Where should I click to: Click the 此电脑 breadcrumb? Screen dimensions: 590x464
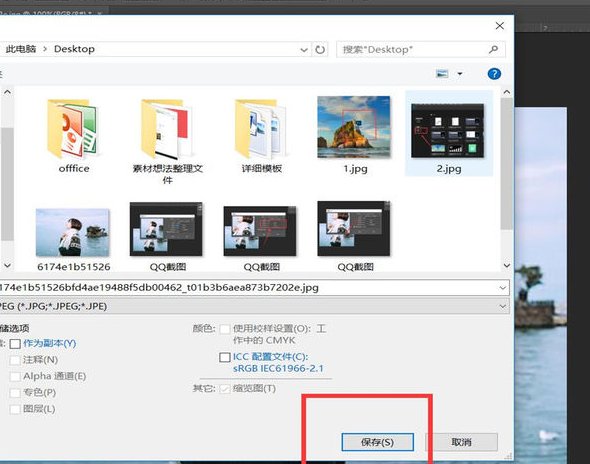(x=21, y=49)
